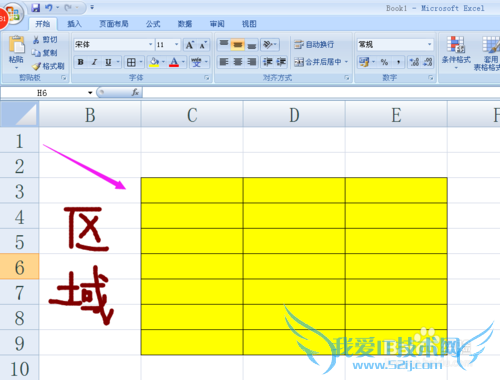500x380 pixels.
Task: Open the borders dropdown arrow
Action: (141, 62)
